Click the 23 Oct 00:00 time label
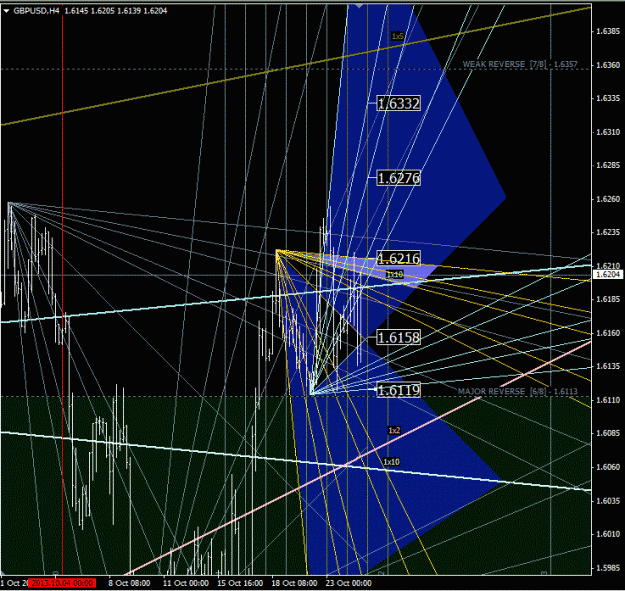The height and width of the screenshot is (591, 625). (x=348, y=583)
